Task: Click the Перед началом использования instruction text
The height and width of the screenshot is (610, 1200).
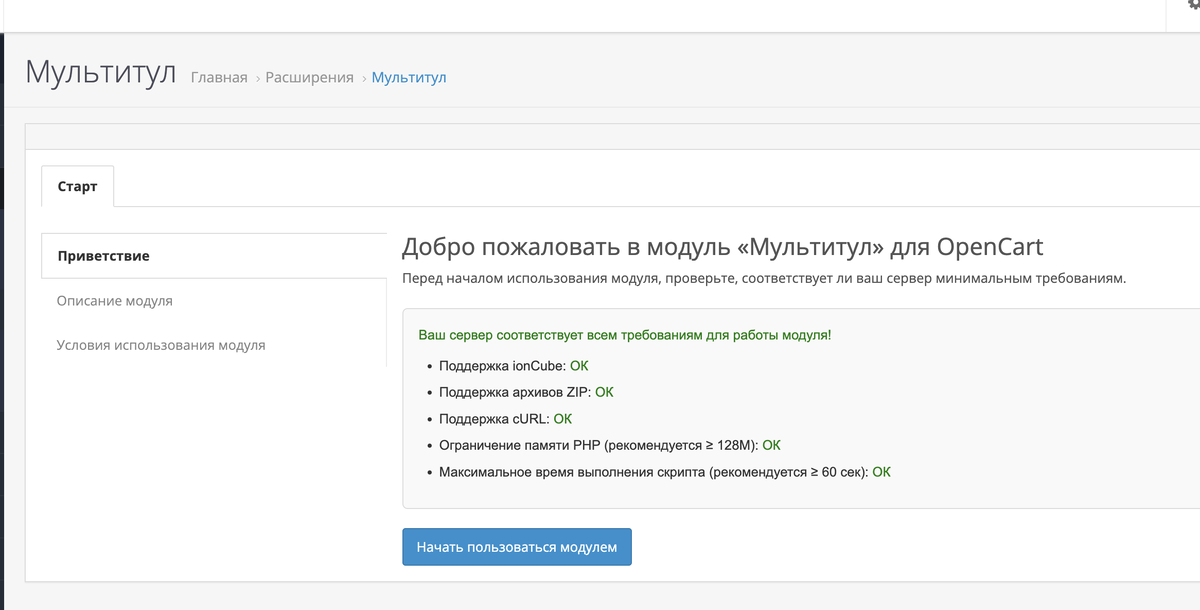Action: tap(764, 278)
